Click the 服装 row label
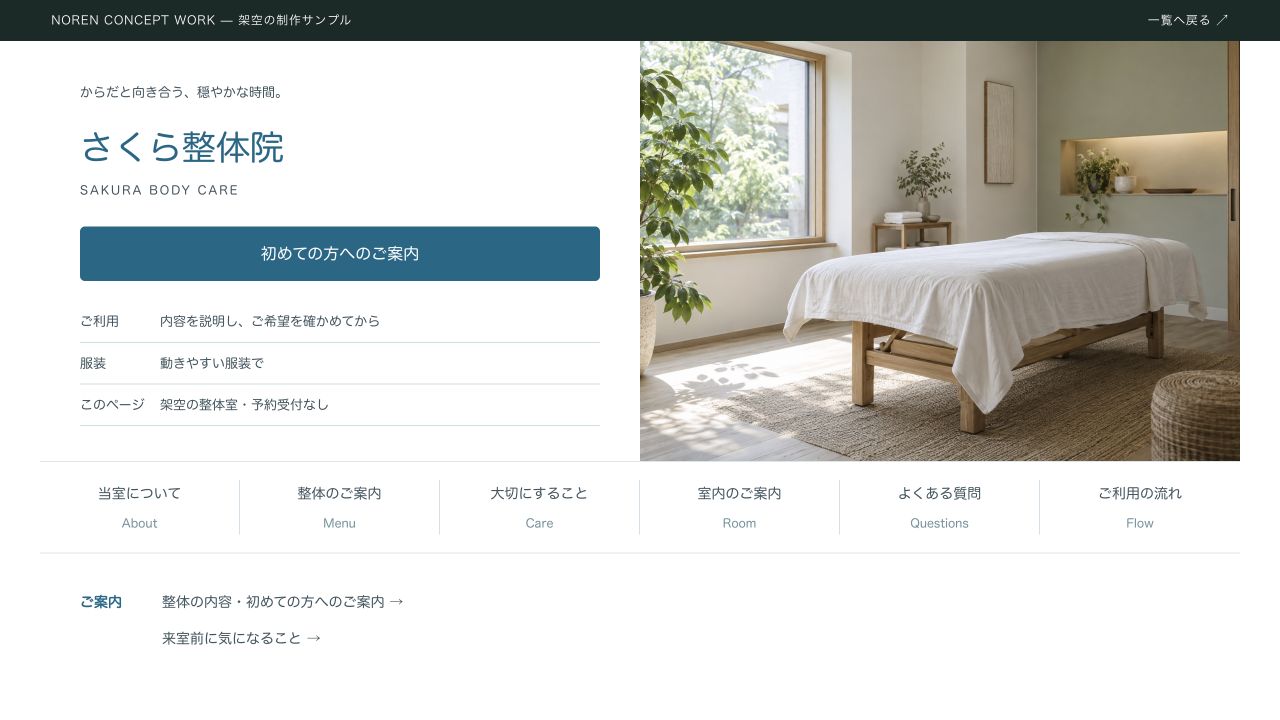The height and width of the screenshot is (720, 1280). 93,363
